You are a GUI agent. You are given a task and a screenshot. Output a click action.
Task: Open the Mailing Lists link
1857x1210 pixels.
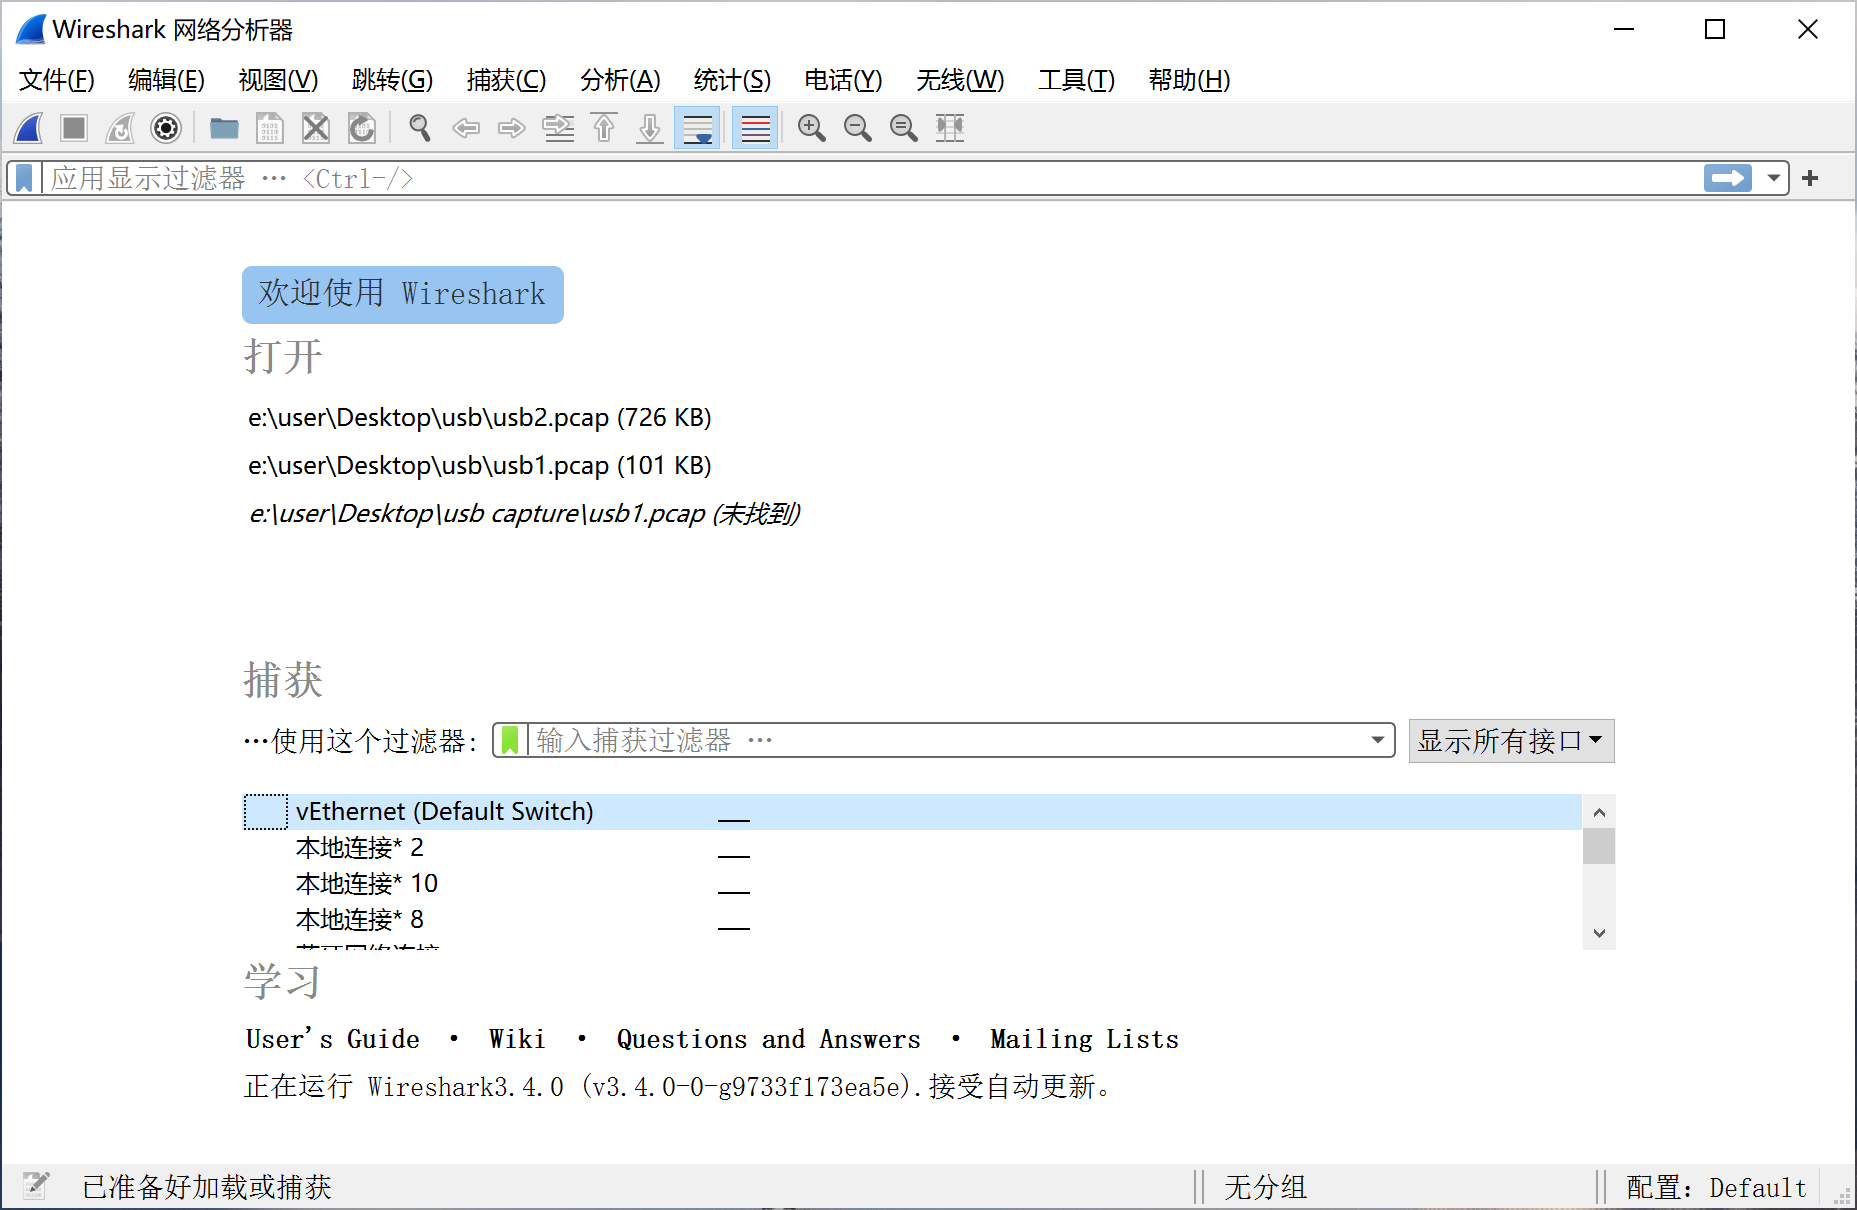[1085, 1040]
